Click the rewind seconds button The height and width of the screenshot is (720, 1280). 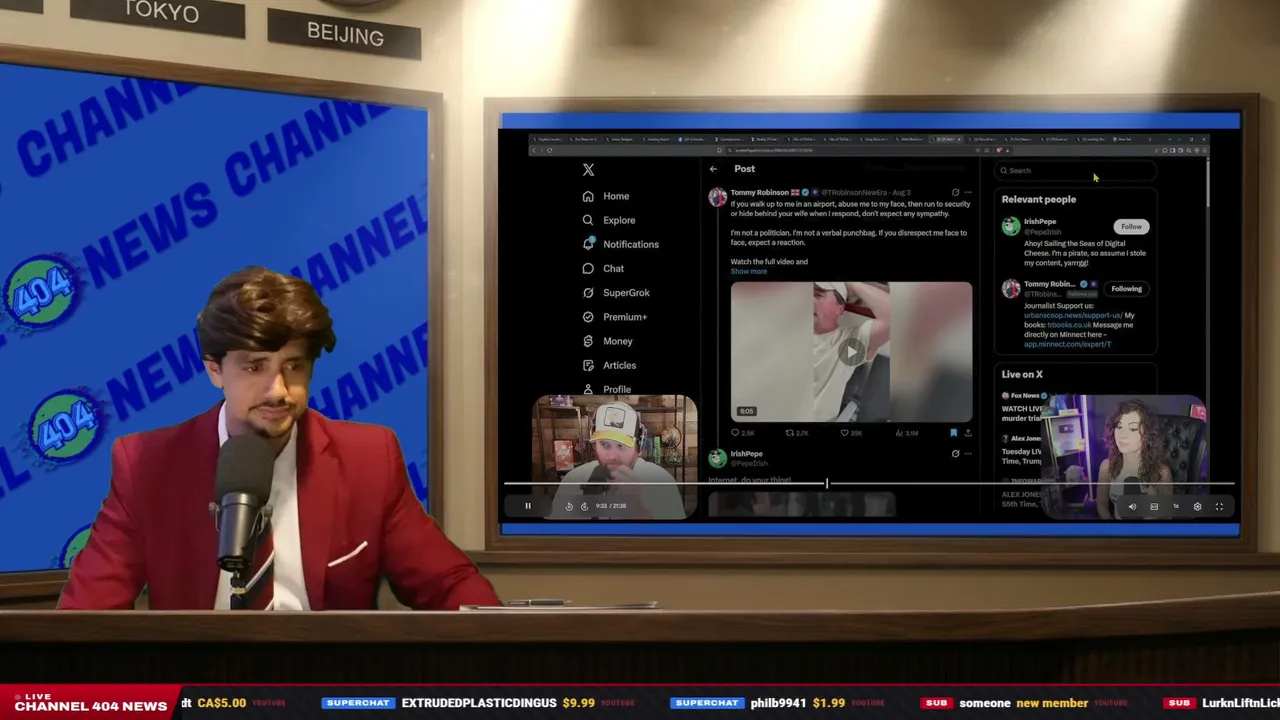point(569,506)
